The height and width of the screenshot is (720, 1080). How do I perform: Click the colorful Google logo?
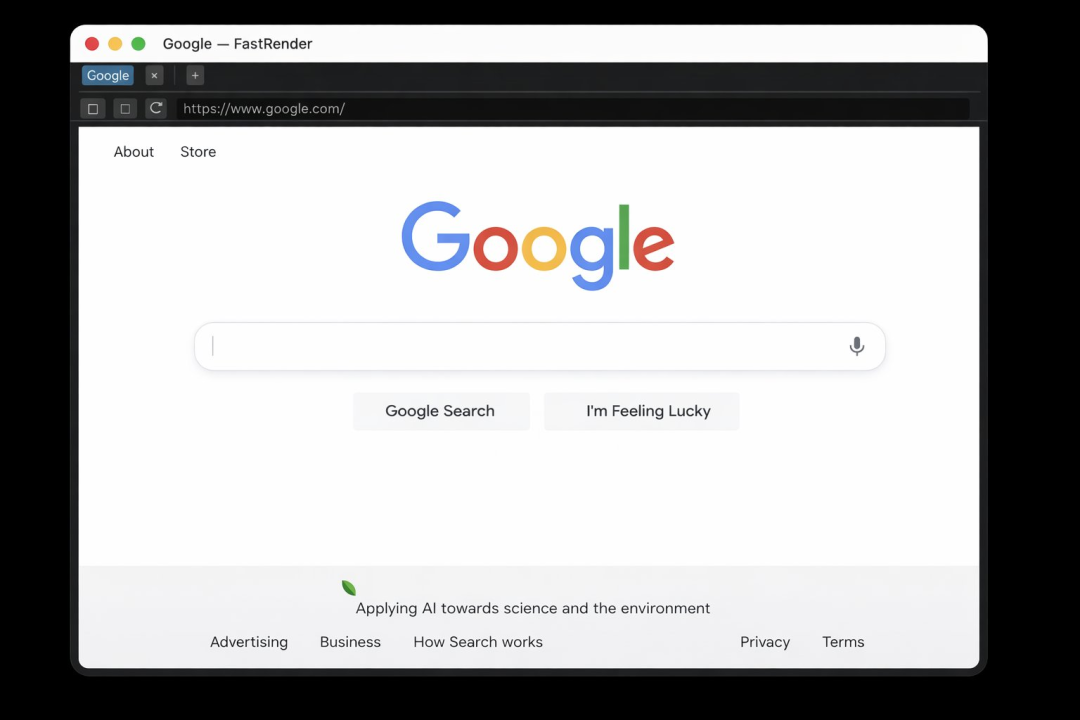(x=538, y=245)
